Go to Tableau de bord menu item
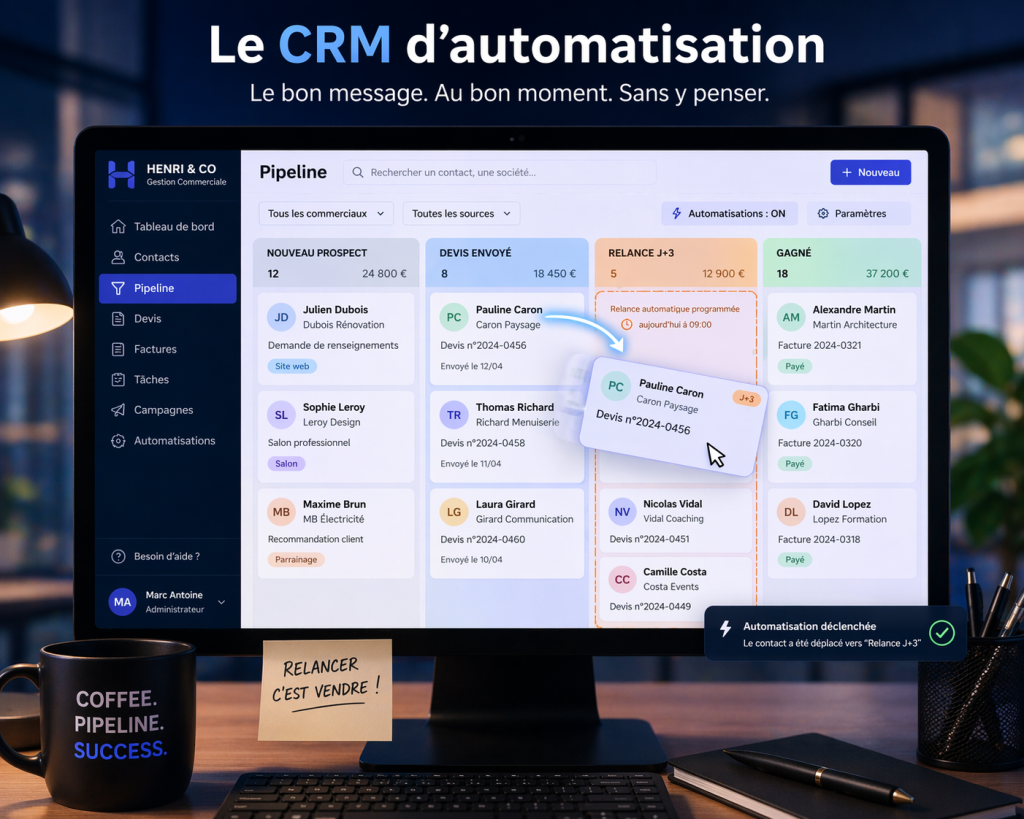 pyautogui.click(x=167, y=227)
